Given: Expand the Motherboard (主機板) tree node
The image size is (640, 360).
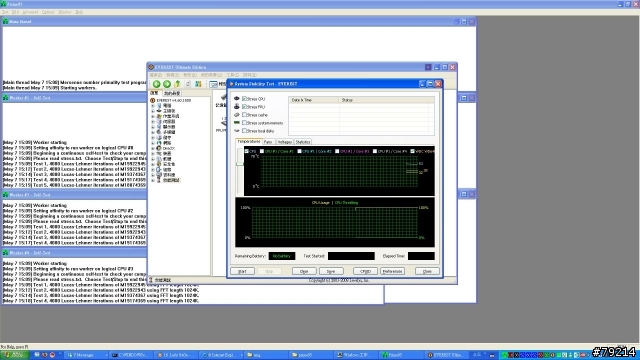Looking at the screenshot, I should tap(153, 111).
